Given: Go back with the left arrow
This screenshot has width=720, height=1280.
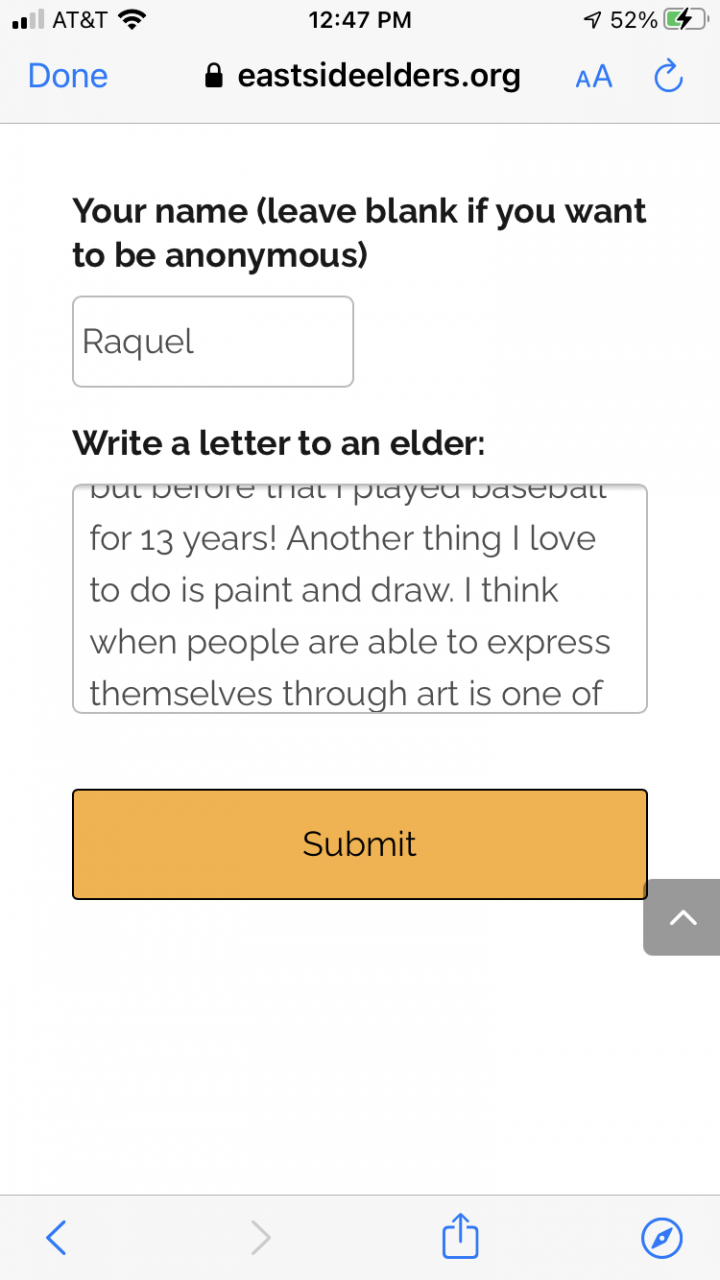Looking at the screenshot, I should tap(57, 1238).
